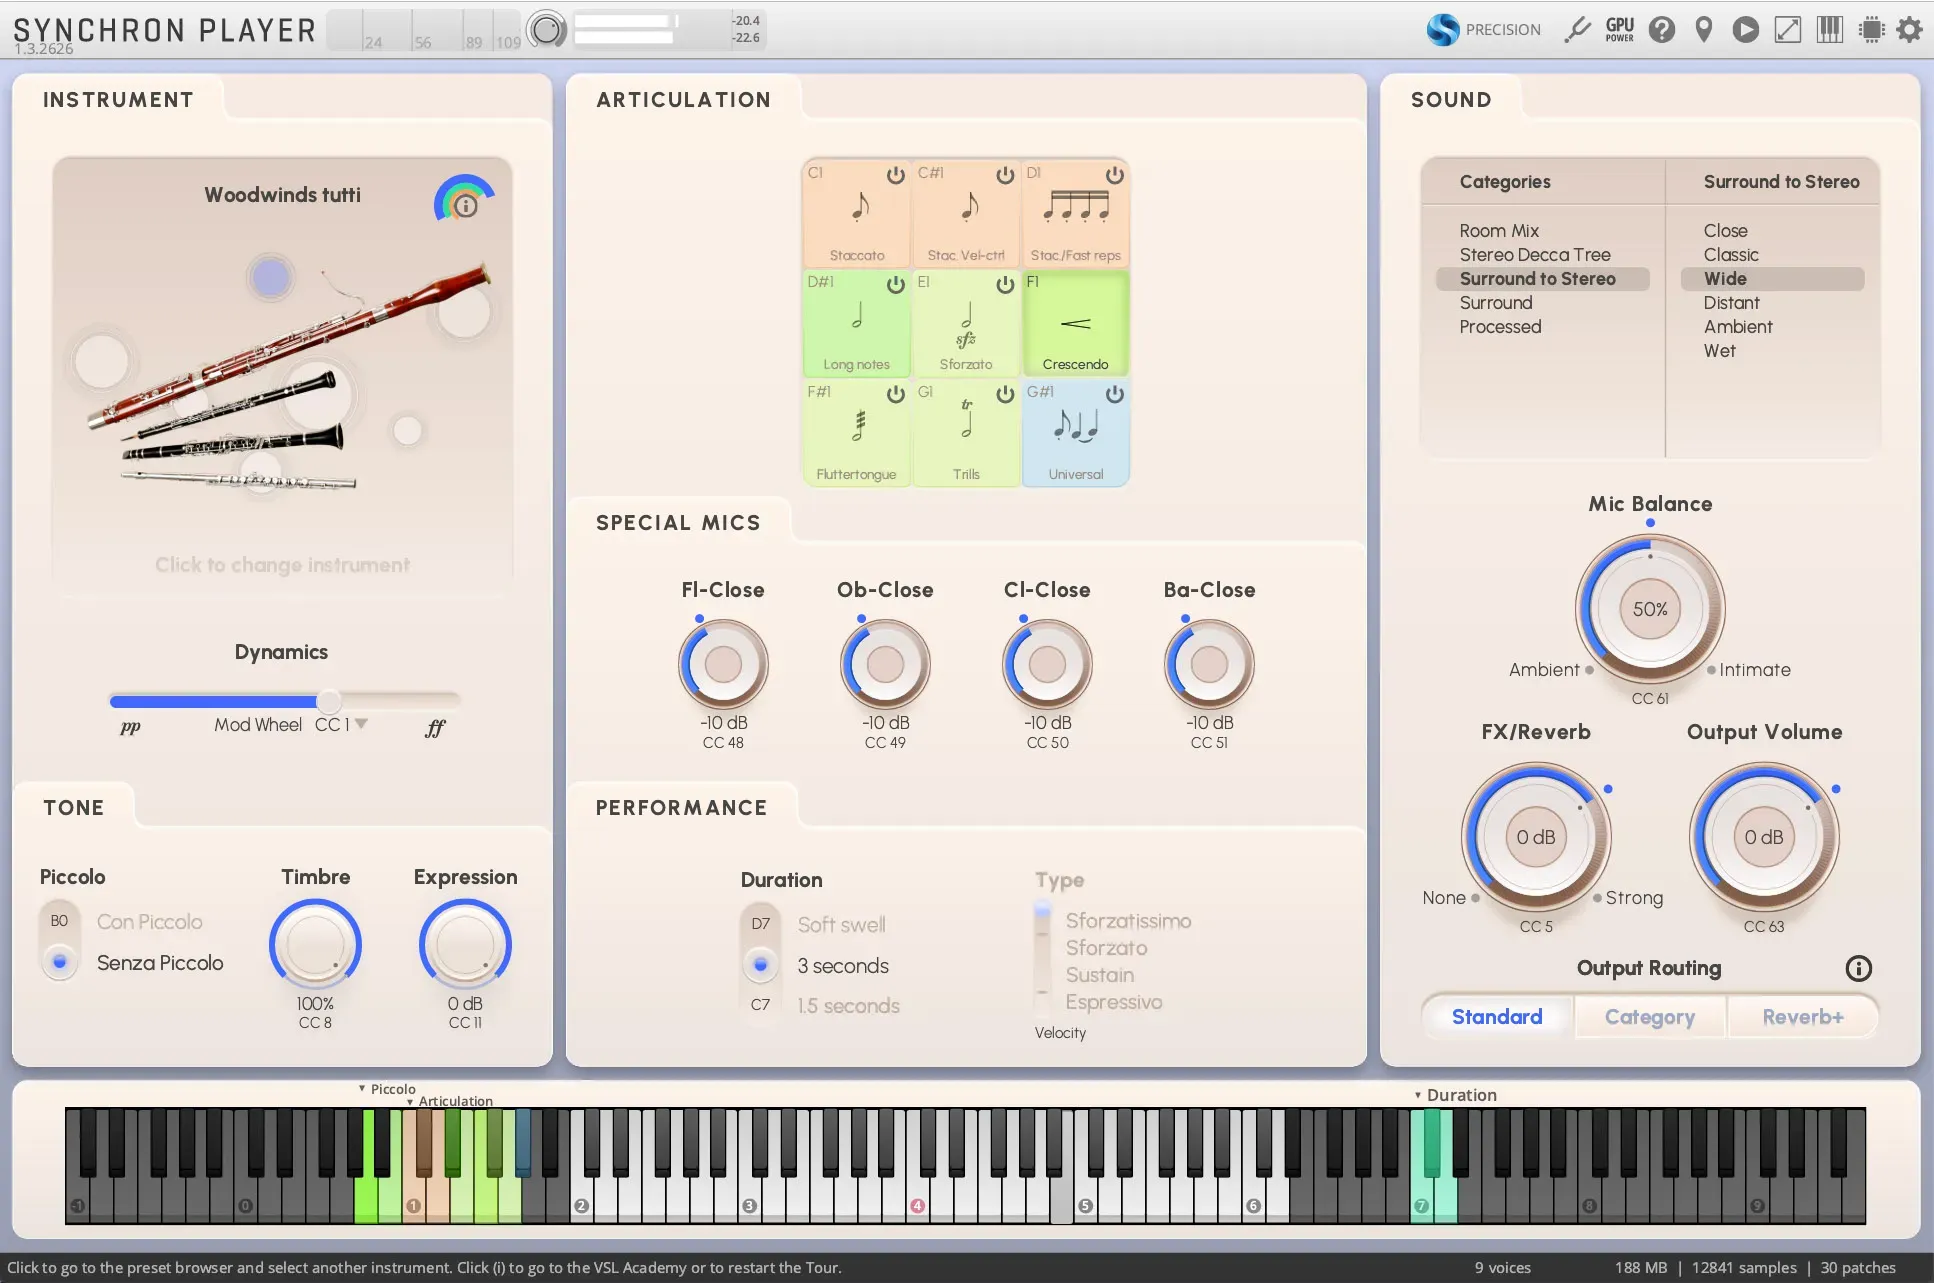The width and height of the screenshot is (1934, 1283).
Task: Click the resize/fullscreen icon
Action: point(1789,29)
